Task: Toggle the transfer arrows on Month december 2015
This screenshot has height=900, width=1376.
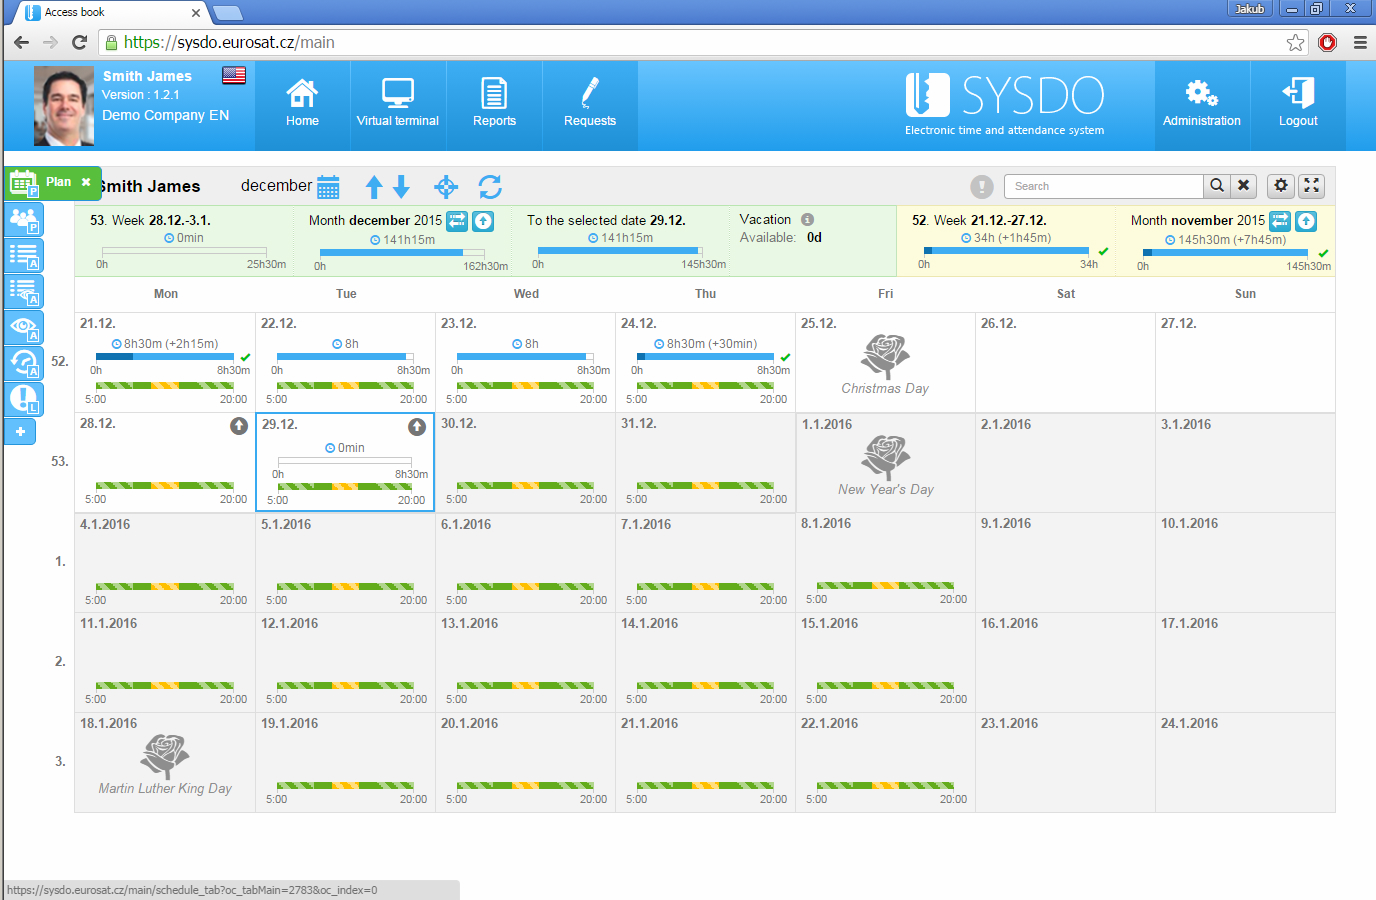Action: 457,221
